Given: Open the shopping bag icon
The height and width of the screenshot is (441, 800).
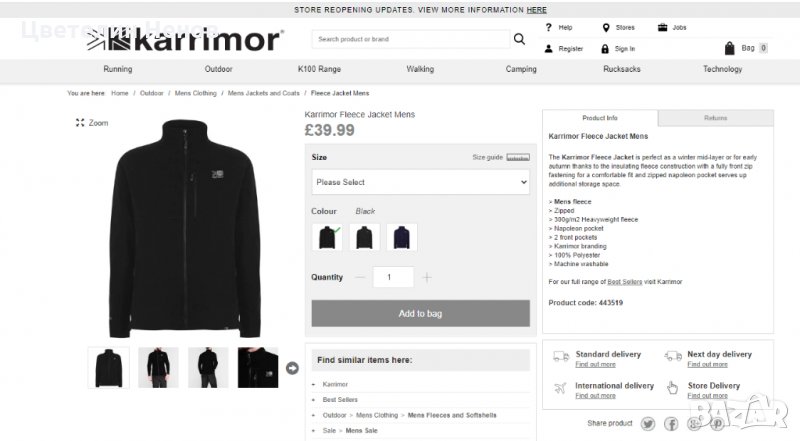Looking at the screenshot, I should coord(730,48).
